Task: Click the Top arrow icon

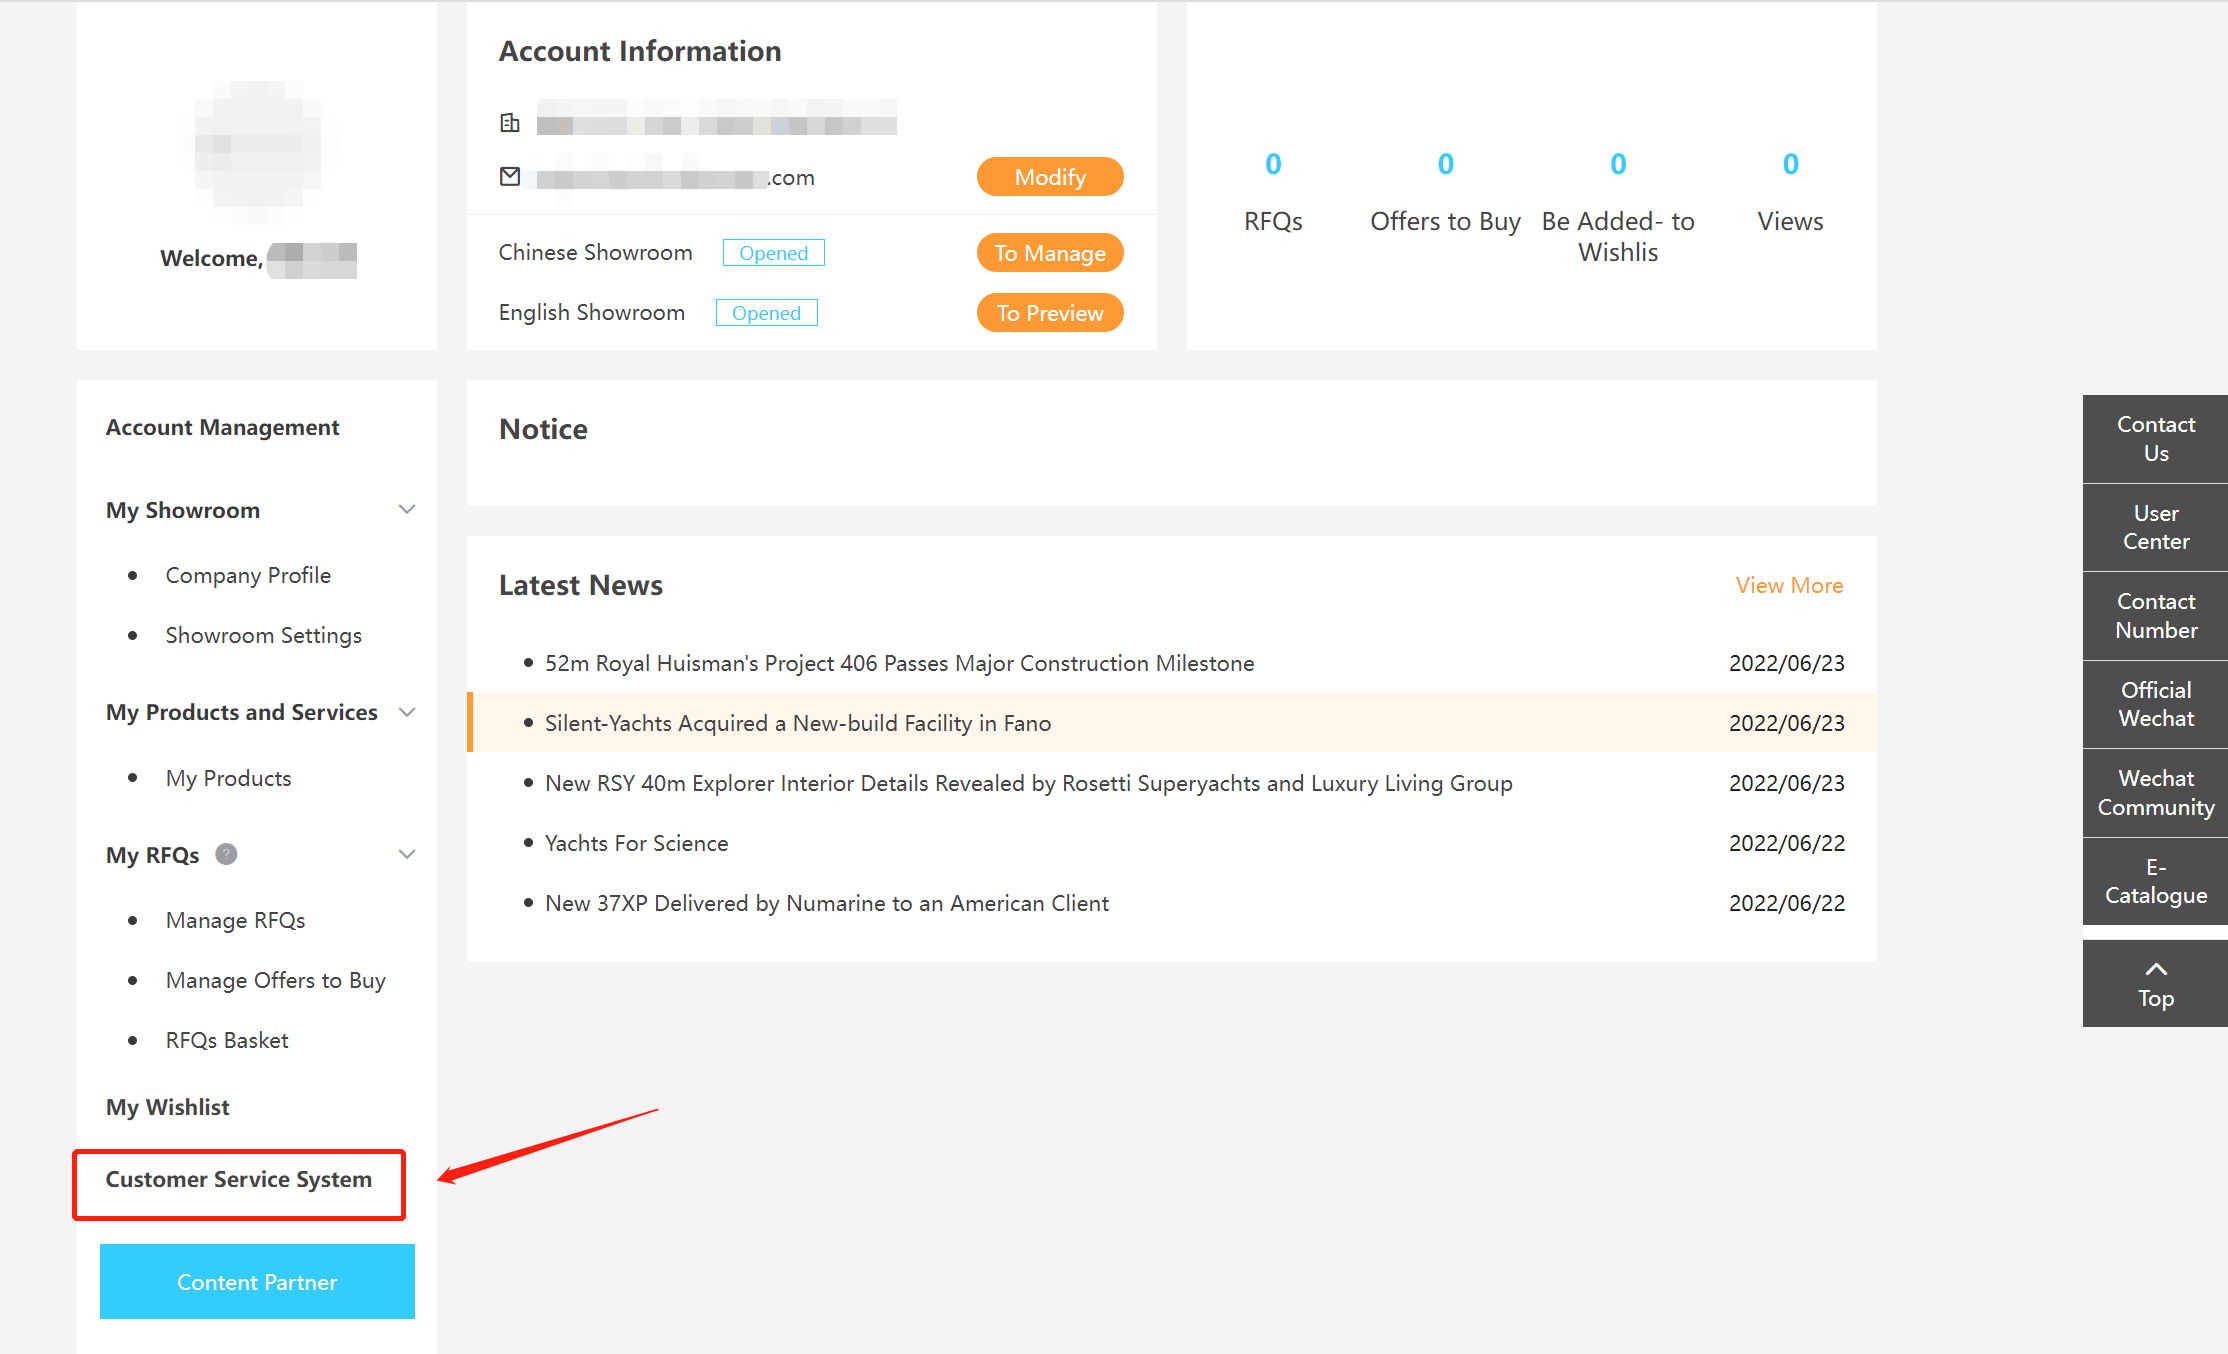Action: 2156,969
